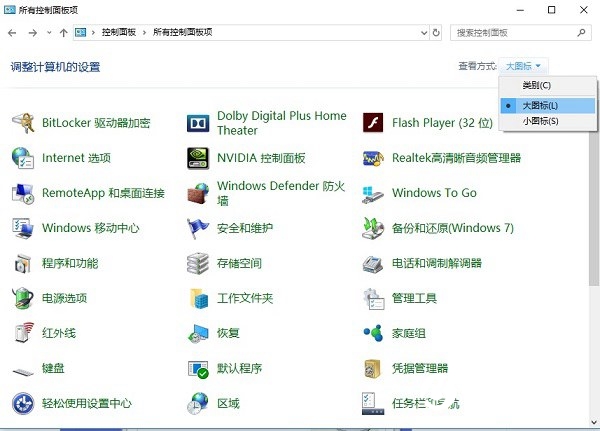Expand the recent locations arrow beside navigation buttons

click(x=50, y=33)
